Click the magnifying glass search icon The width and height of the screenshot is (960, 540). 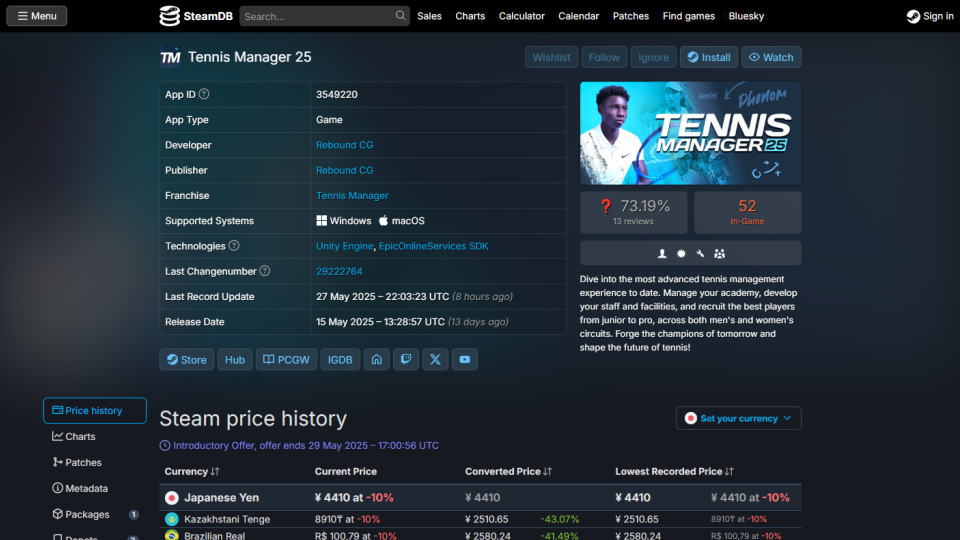(400, 15)
